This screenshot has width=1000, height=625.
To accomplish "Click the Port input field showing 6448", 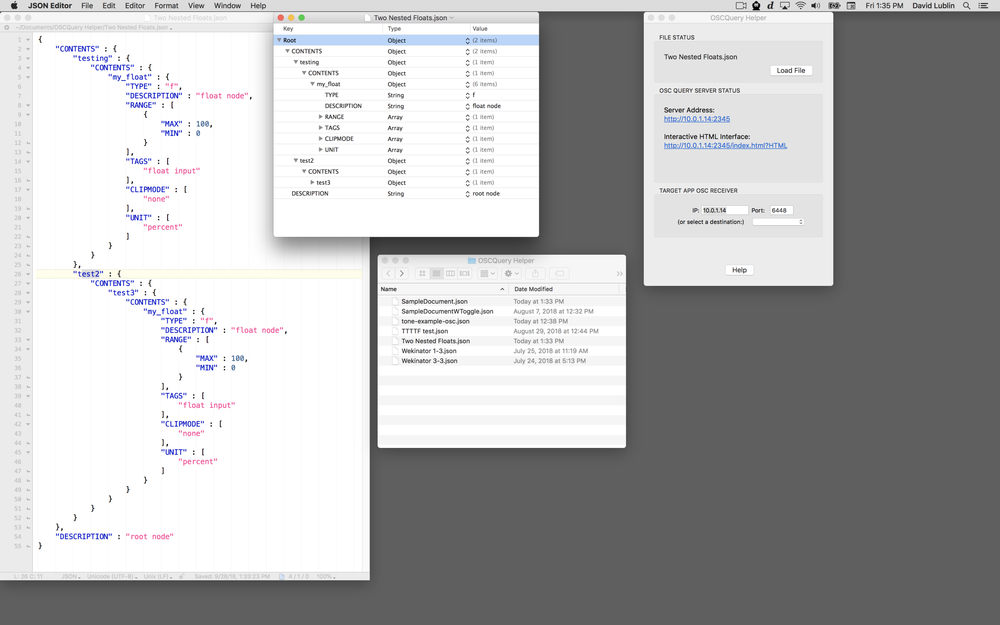I will tap(781, 210).
